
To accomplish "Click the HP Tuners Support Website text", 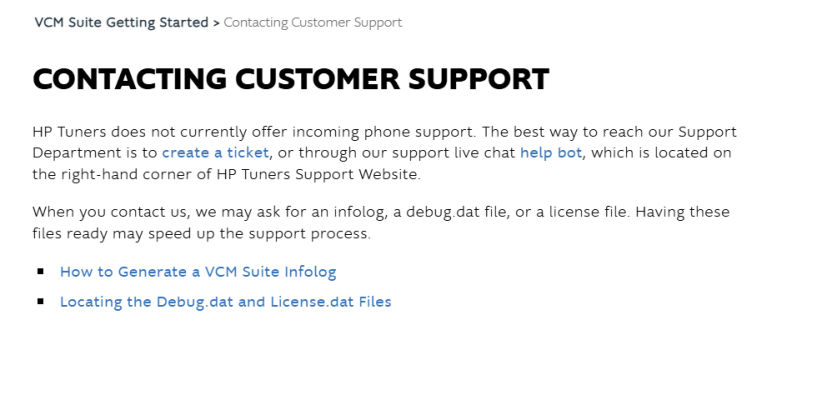I will pyautogui.click(x=318, y=174).
